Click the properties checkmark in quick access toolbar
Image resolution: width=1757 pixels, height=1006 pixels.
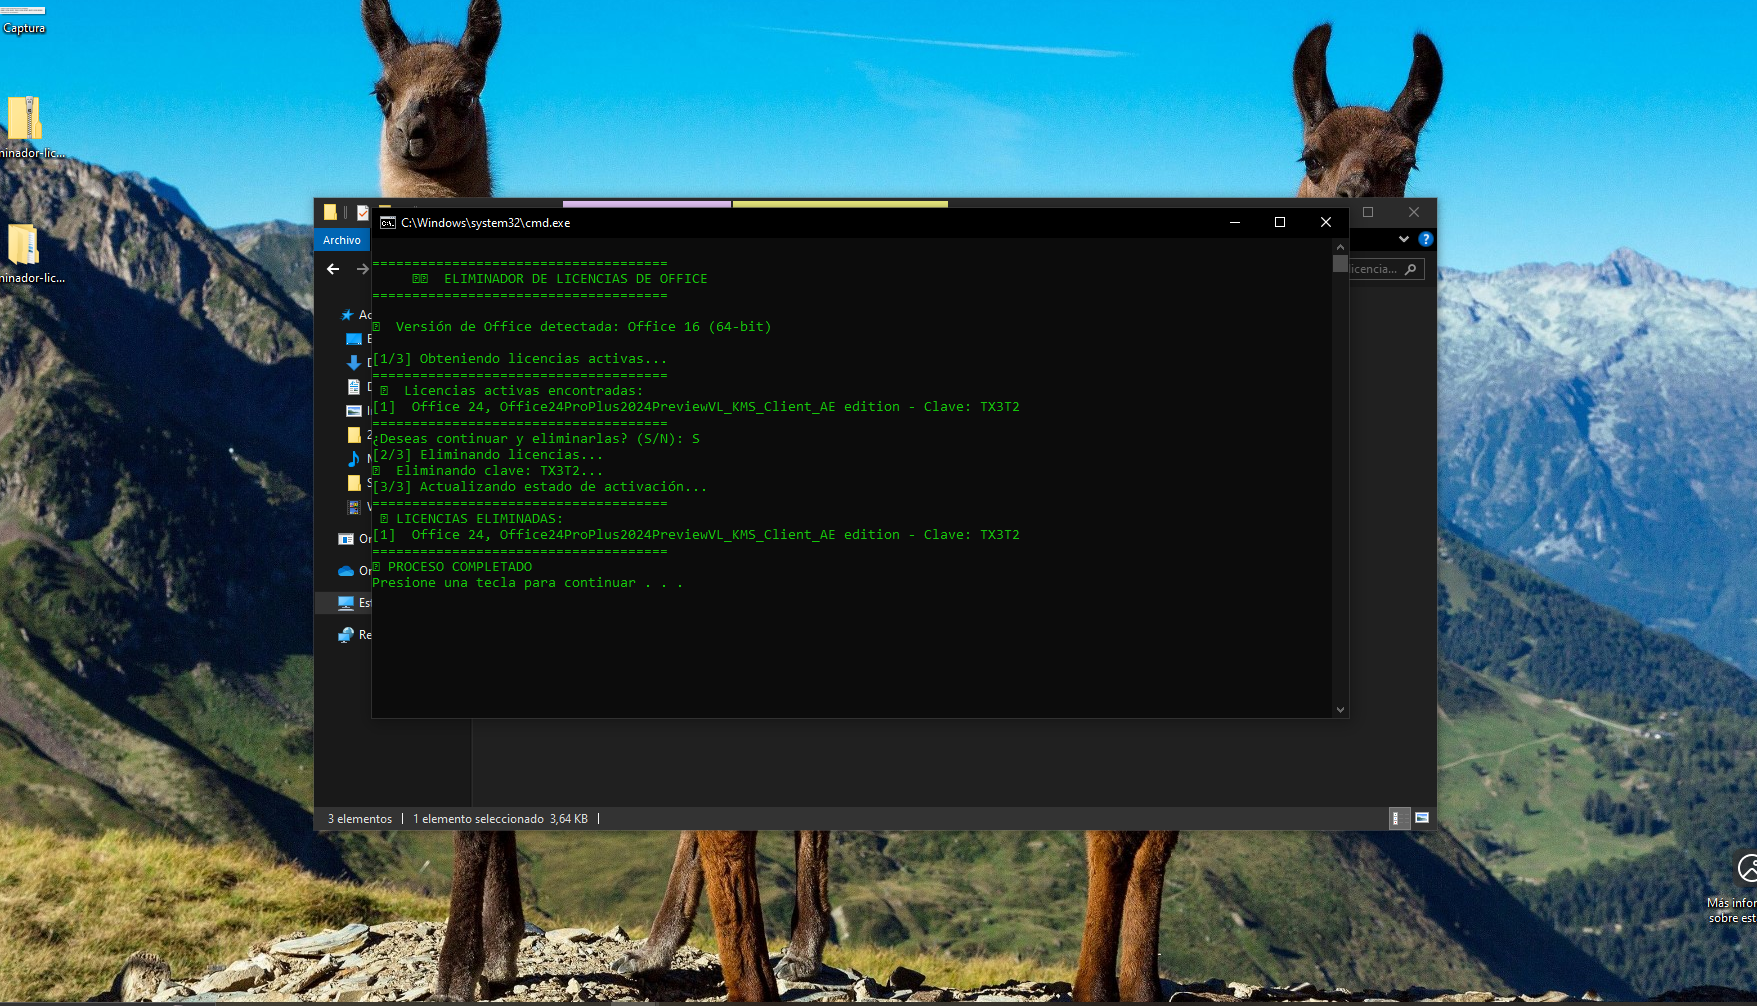[362, 212]
